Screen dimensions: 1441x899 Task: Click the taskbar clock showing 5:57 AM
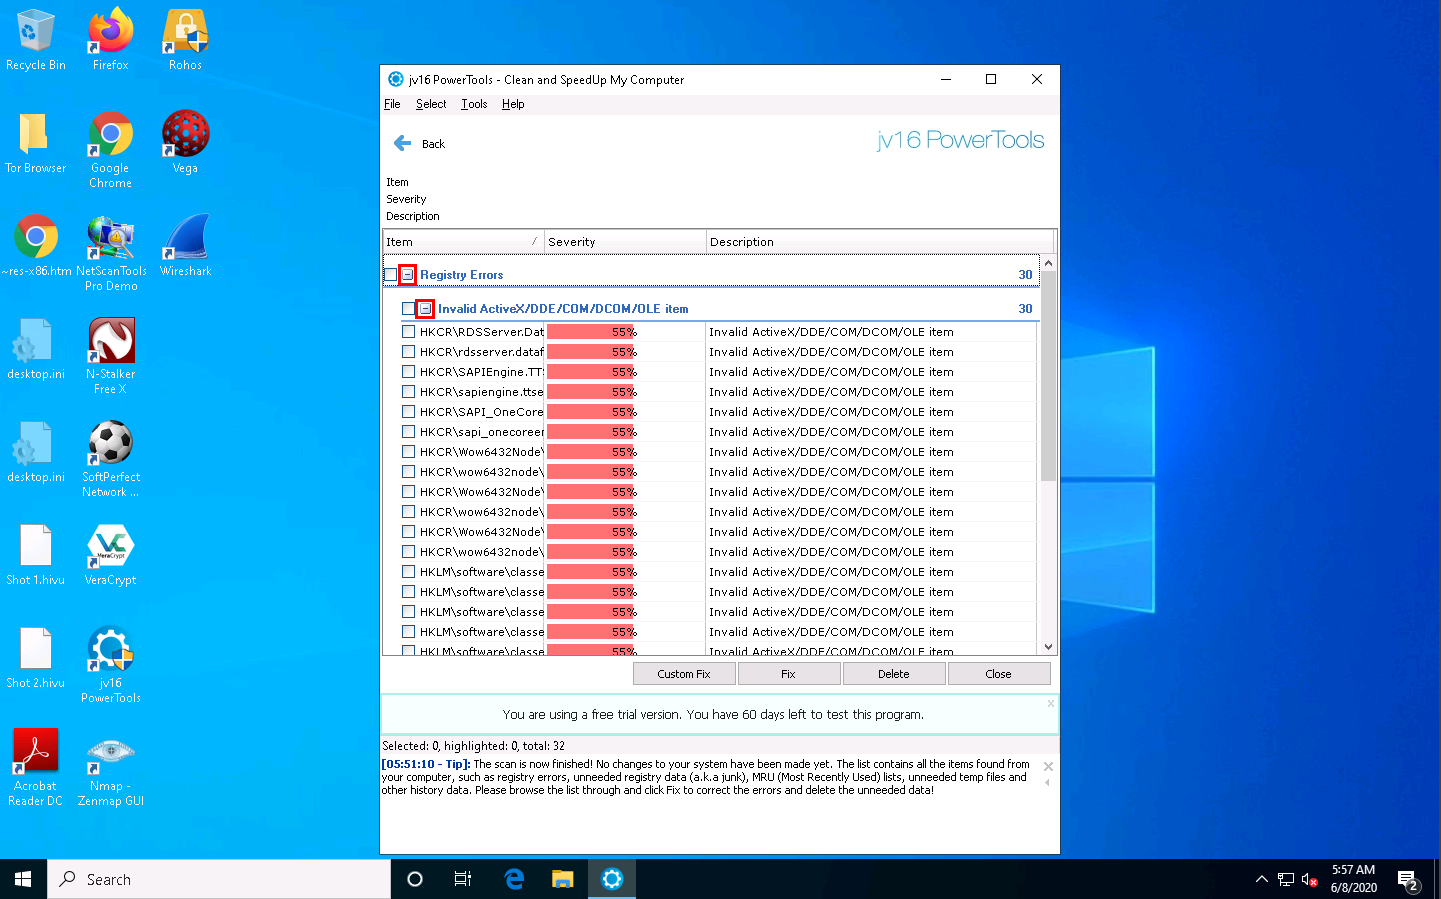(x=1353, y=879)
